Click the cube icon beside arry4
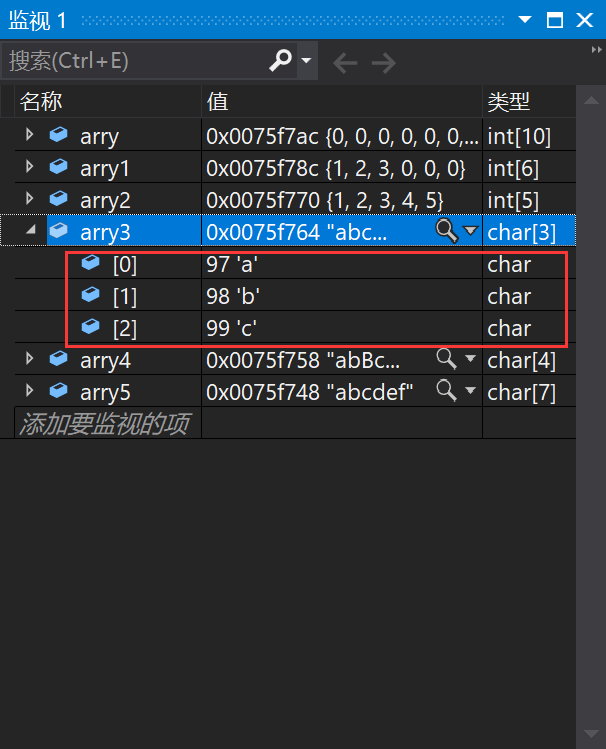Screen dimensions: 606x749 (x=59, y=358)
